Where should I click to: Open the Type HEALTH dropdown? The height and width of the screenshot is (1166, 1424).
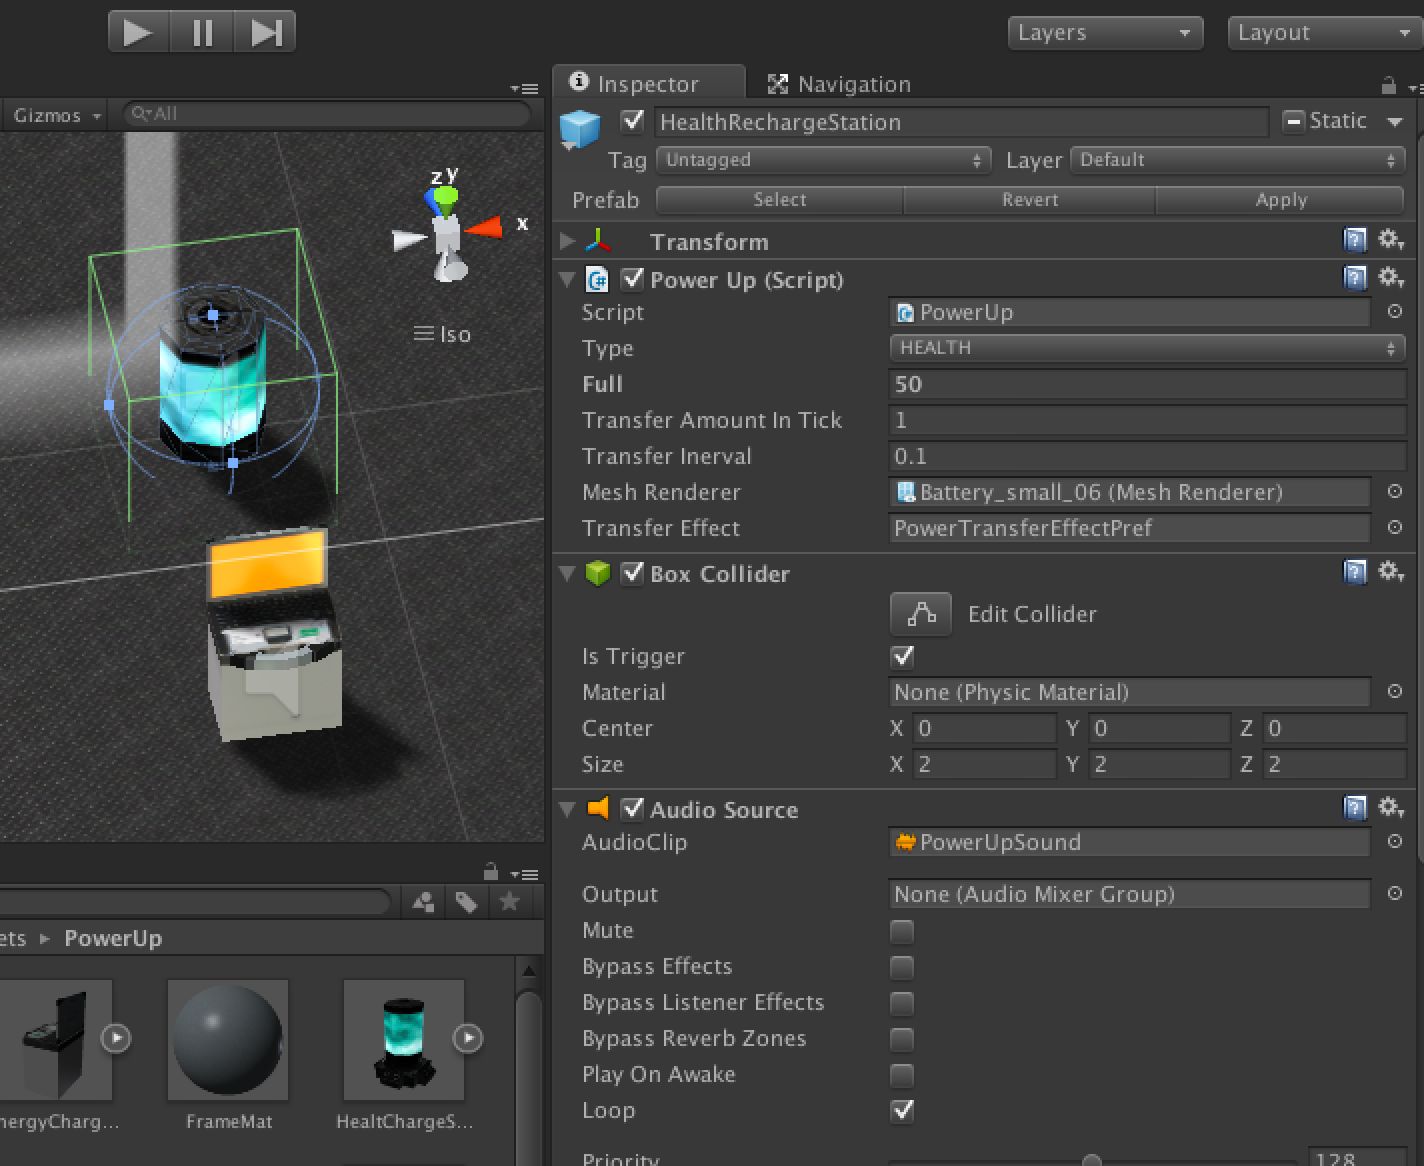click(1146, 348)
